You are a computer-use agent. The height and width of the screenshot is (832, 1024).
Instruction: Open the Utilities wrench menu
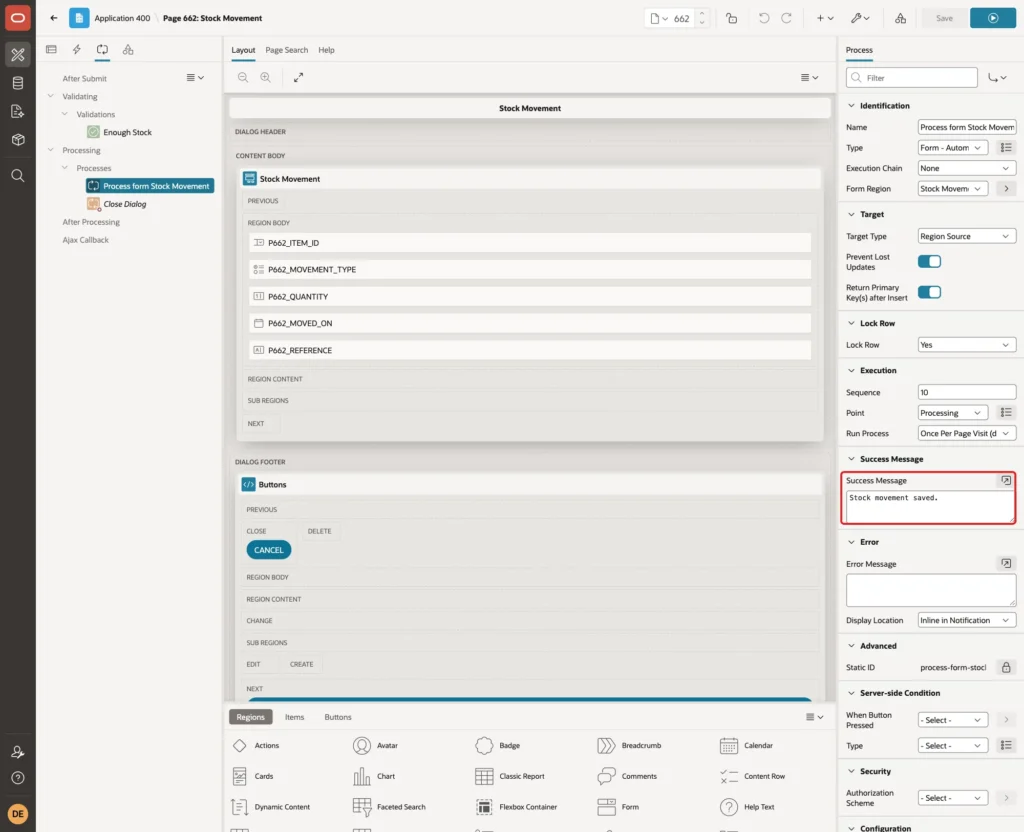pos(860,18)
